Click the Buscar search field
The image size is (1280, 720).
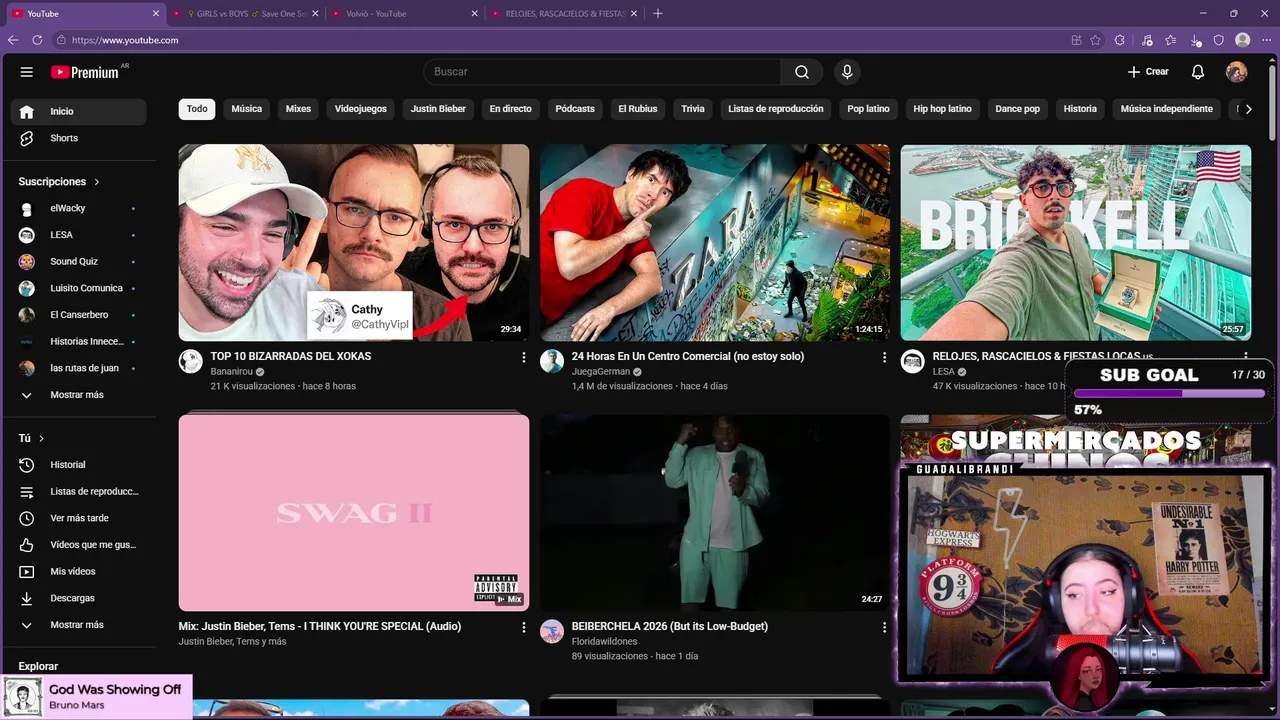pyautogui.click(x=602, y=72)
